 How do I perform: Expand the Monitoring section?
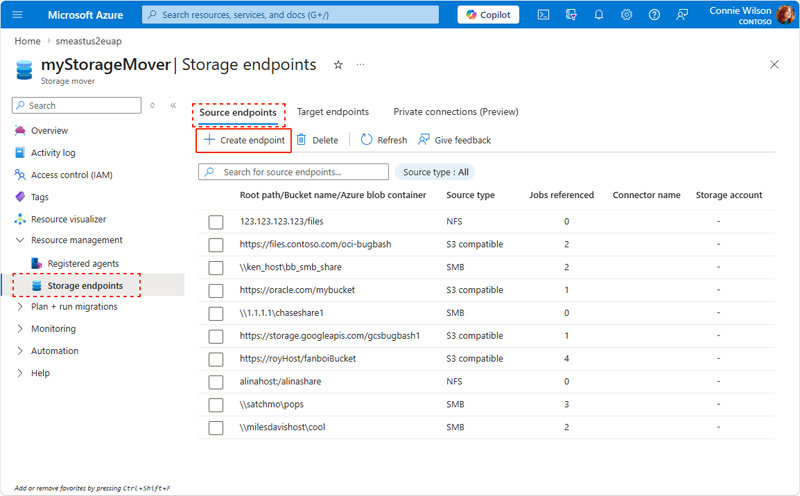click(x=20, y=329)
